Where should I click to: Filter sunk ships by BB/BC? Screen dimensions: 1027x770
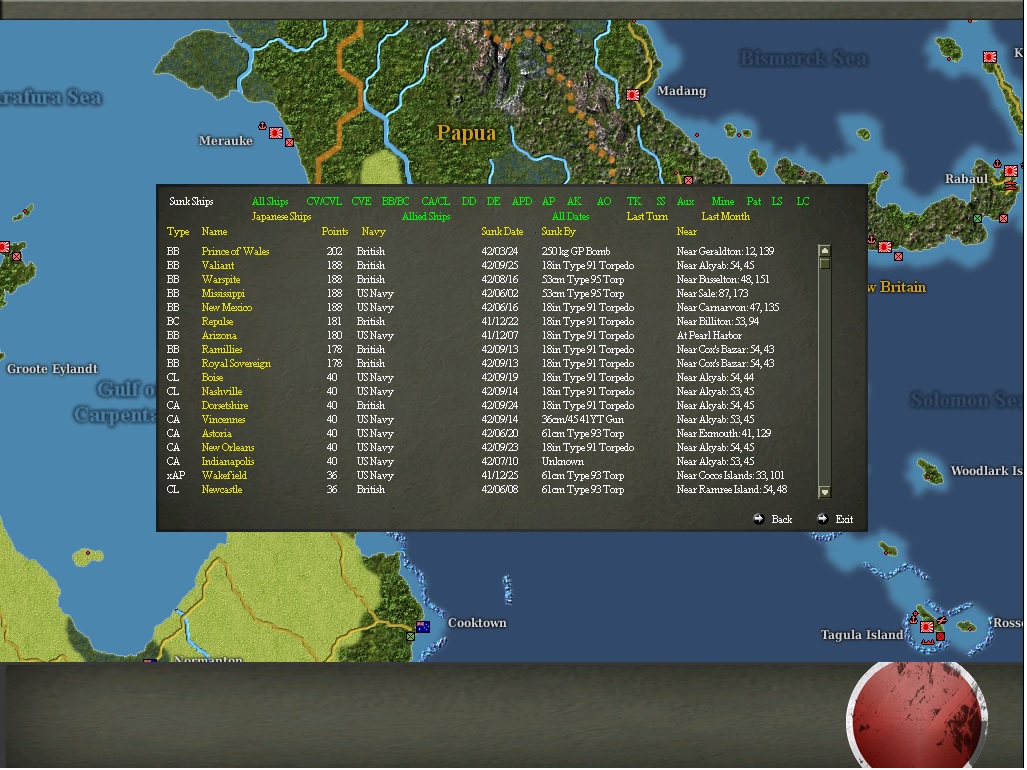pos(395,201)
